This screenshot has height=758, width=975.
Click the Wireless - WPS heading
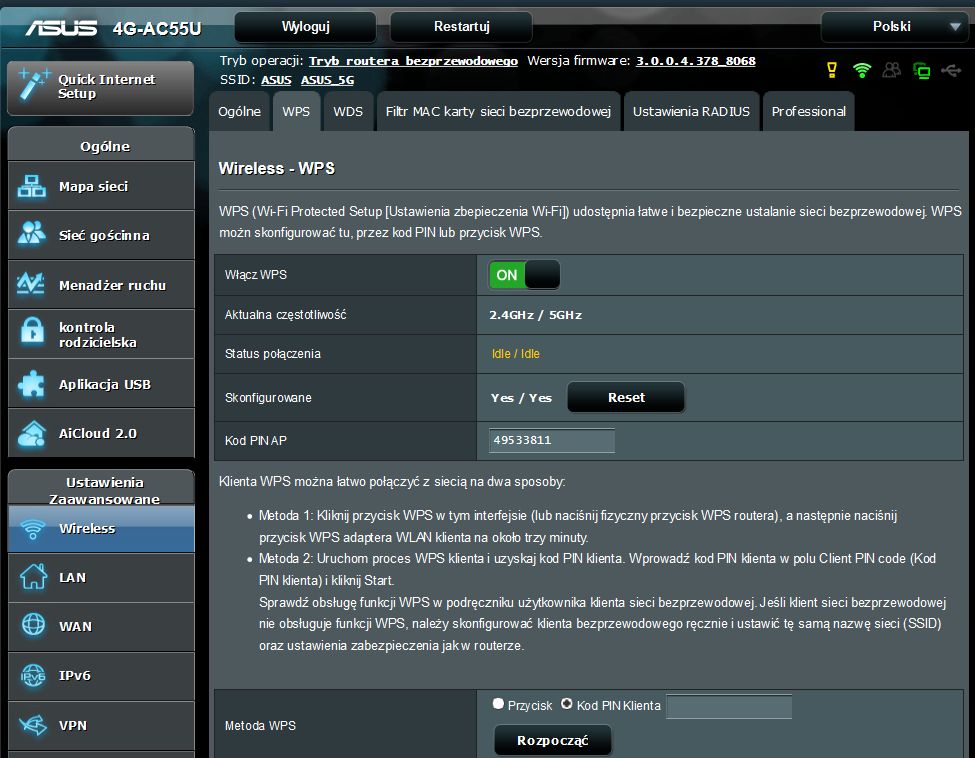click(277, 169)
